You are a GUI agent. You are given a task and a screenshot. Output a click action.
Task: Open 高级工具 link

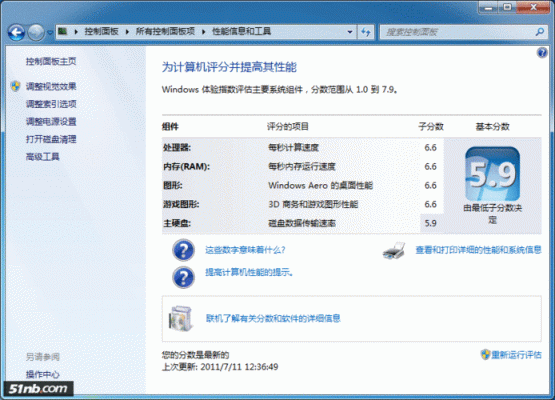tap(42, 156)
